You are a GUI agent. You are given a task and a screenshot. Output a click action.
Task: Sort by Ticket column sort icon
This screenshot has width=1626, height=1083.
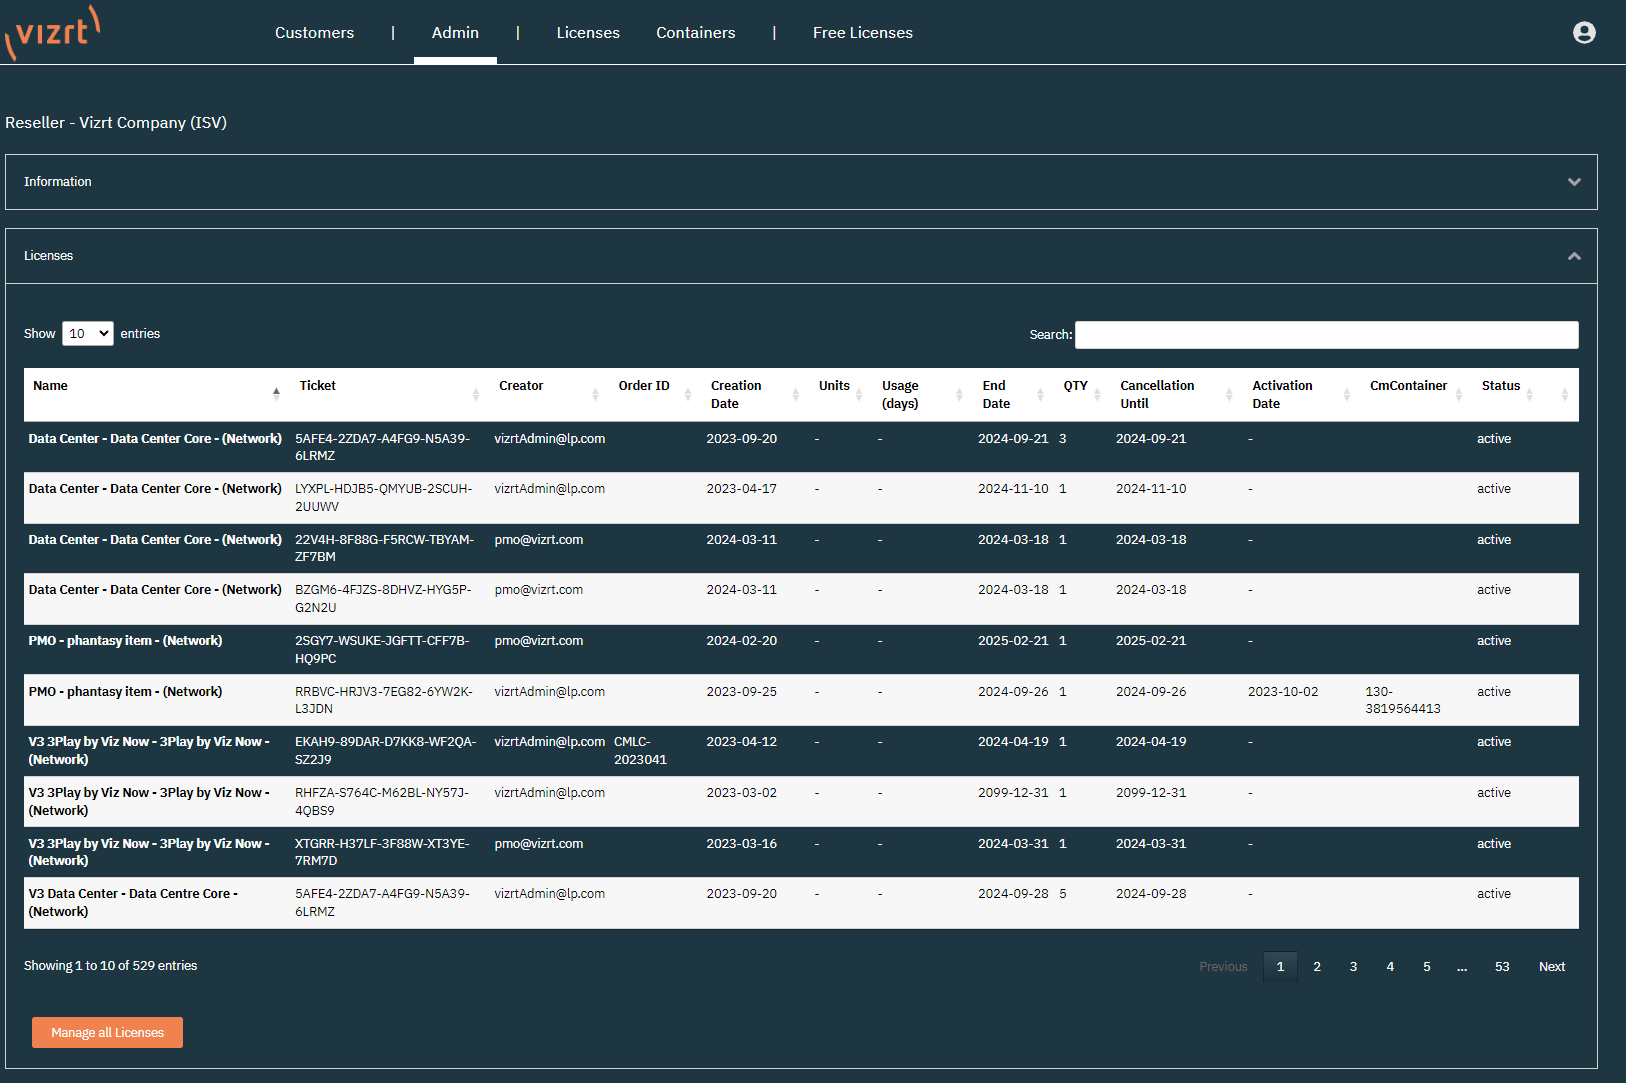coord(476,395)
